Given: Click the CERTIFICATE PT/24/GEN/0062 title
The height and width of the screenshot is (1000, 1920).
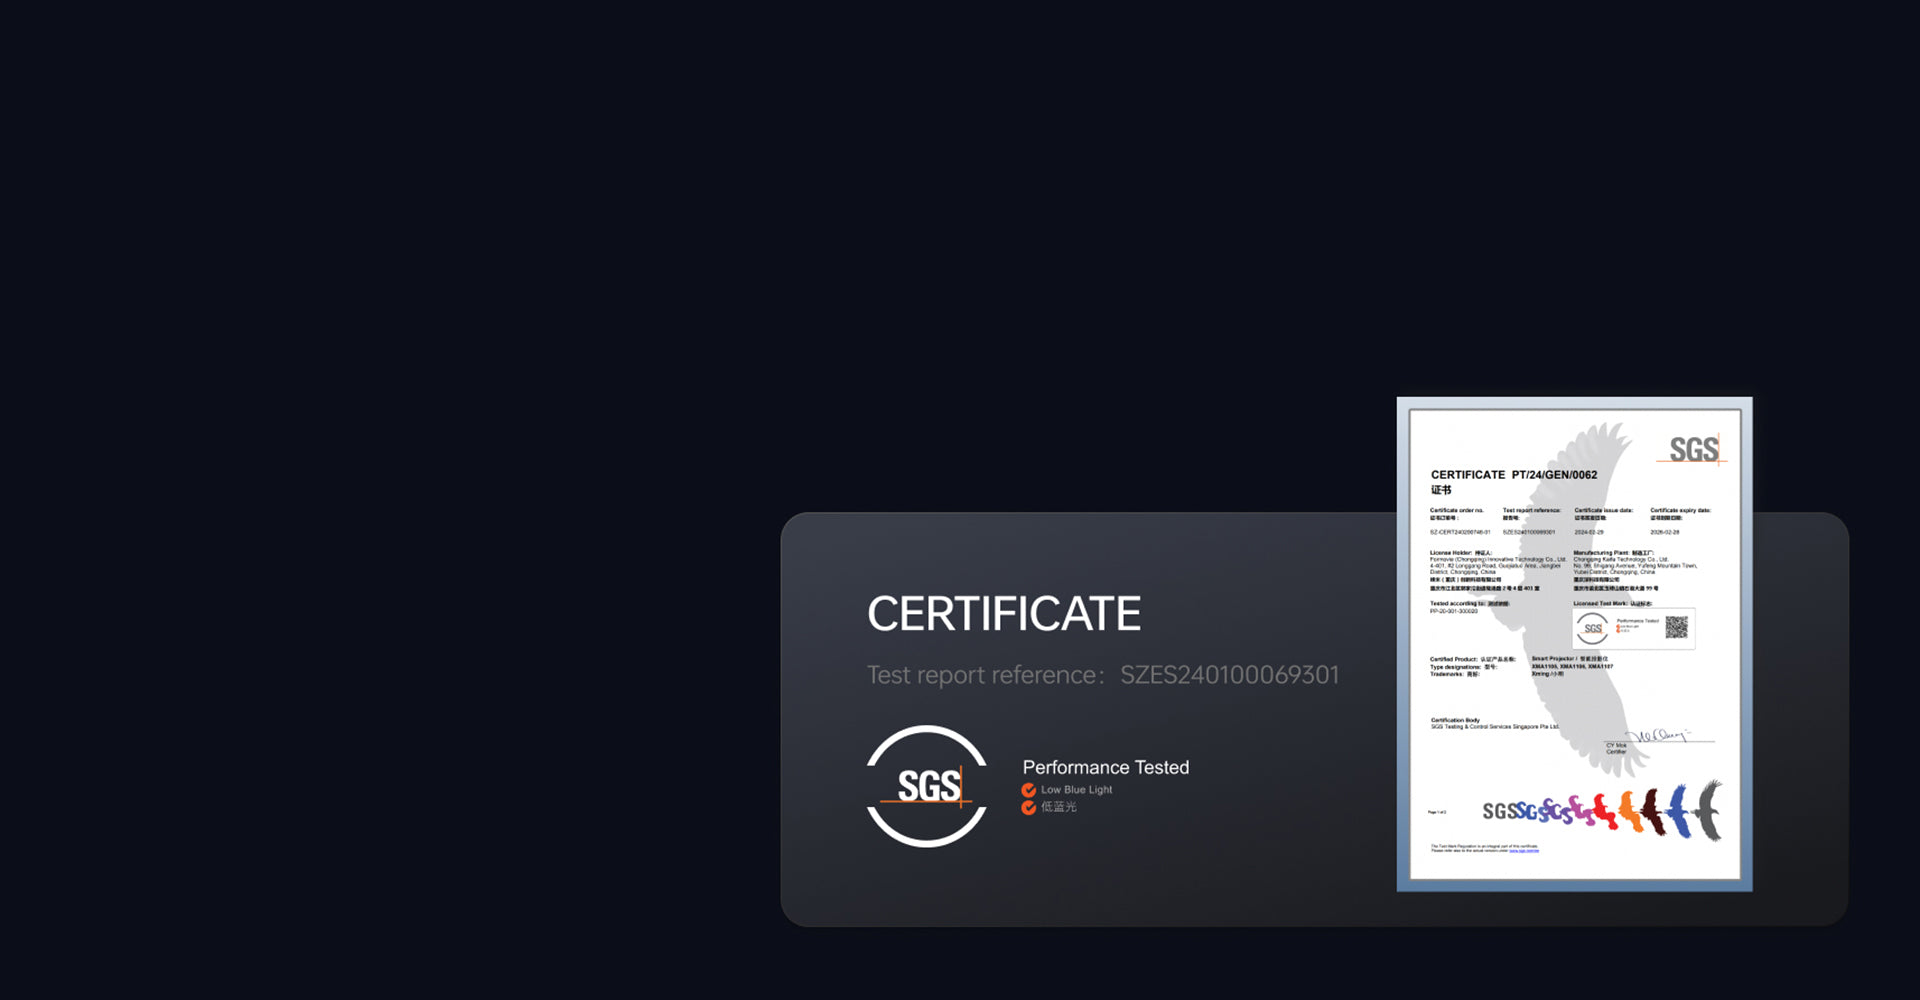Looking at the screenshot, I should [1513, 475].
